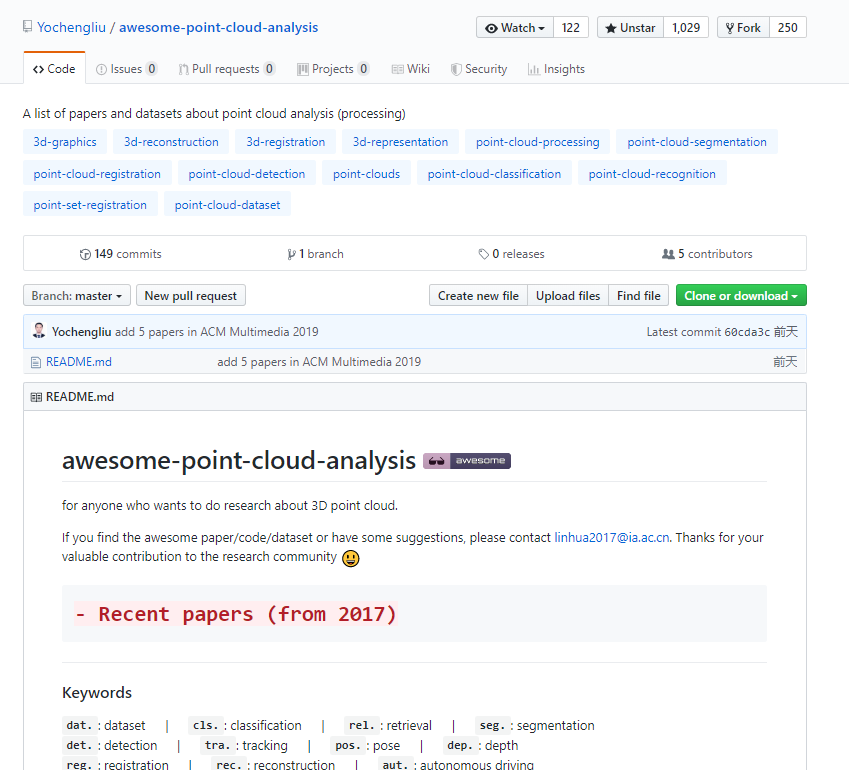Select the Code tab
849x770 pixels.
(54, 69)
